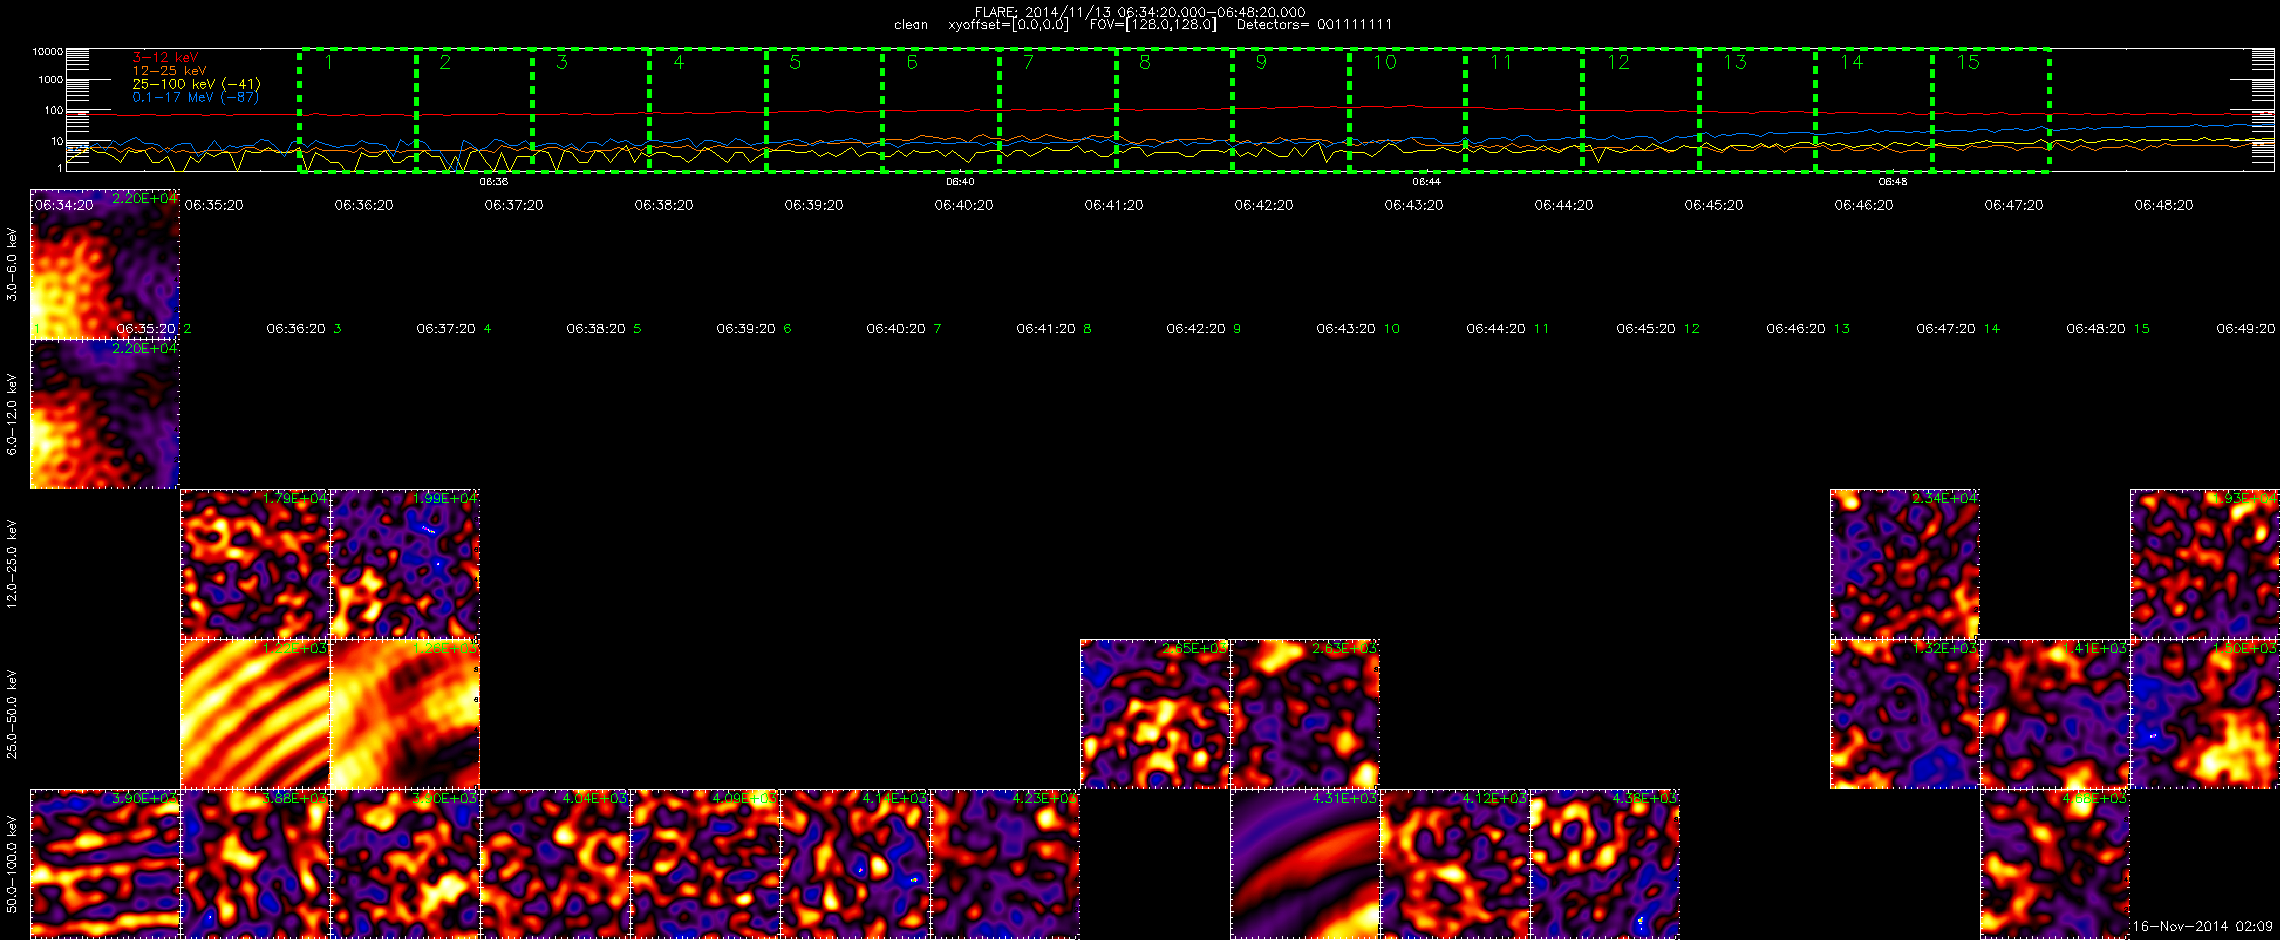Screen dimensions: 2280x940
Task: Open the image labelled 1.79E+04
Action: point(255,564)
